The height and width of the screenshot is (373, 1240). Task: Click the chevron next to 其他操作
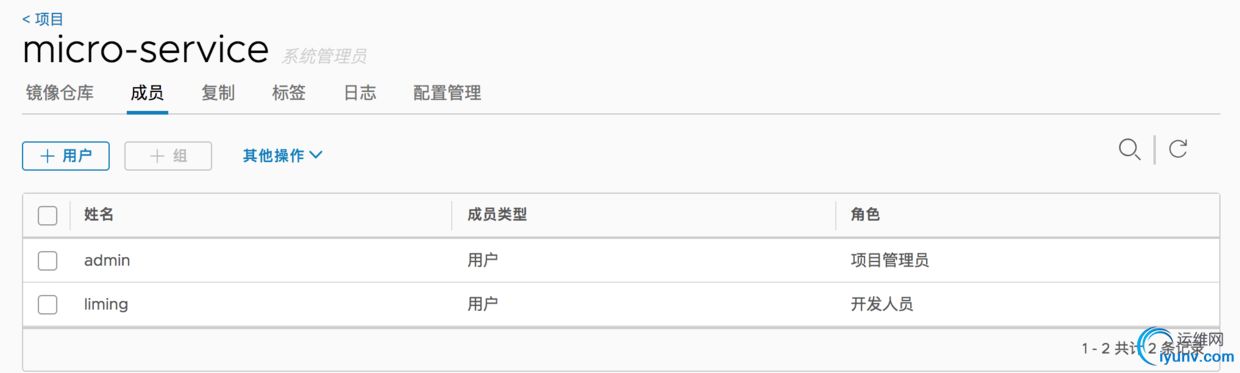pos(316,155)
